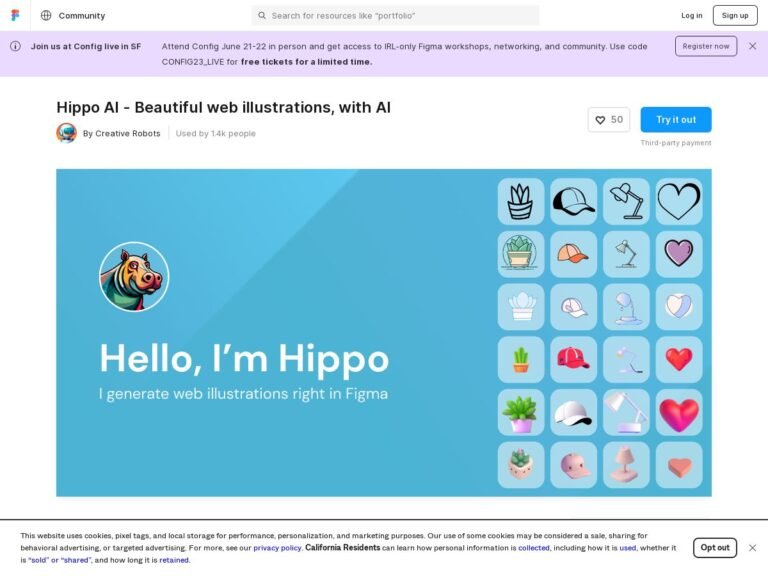Click the small gray lamp icon

[626, 254]
